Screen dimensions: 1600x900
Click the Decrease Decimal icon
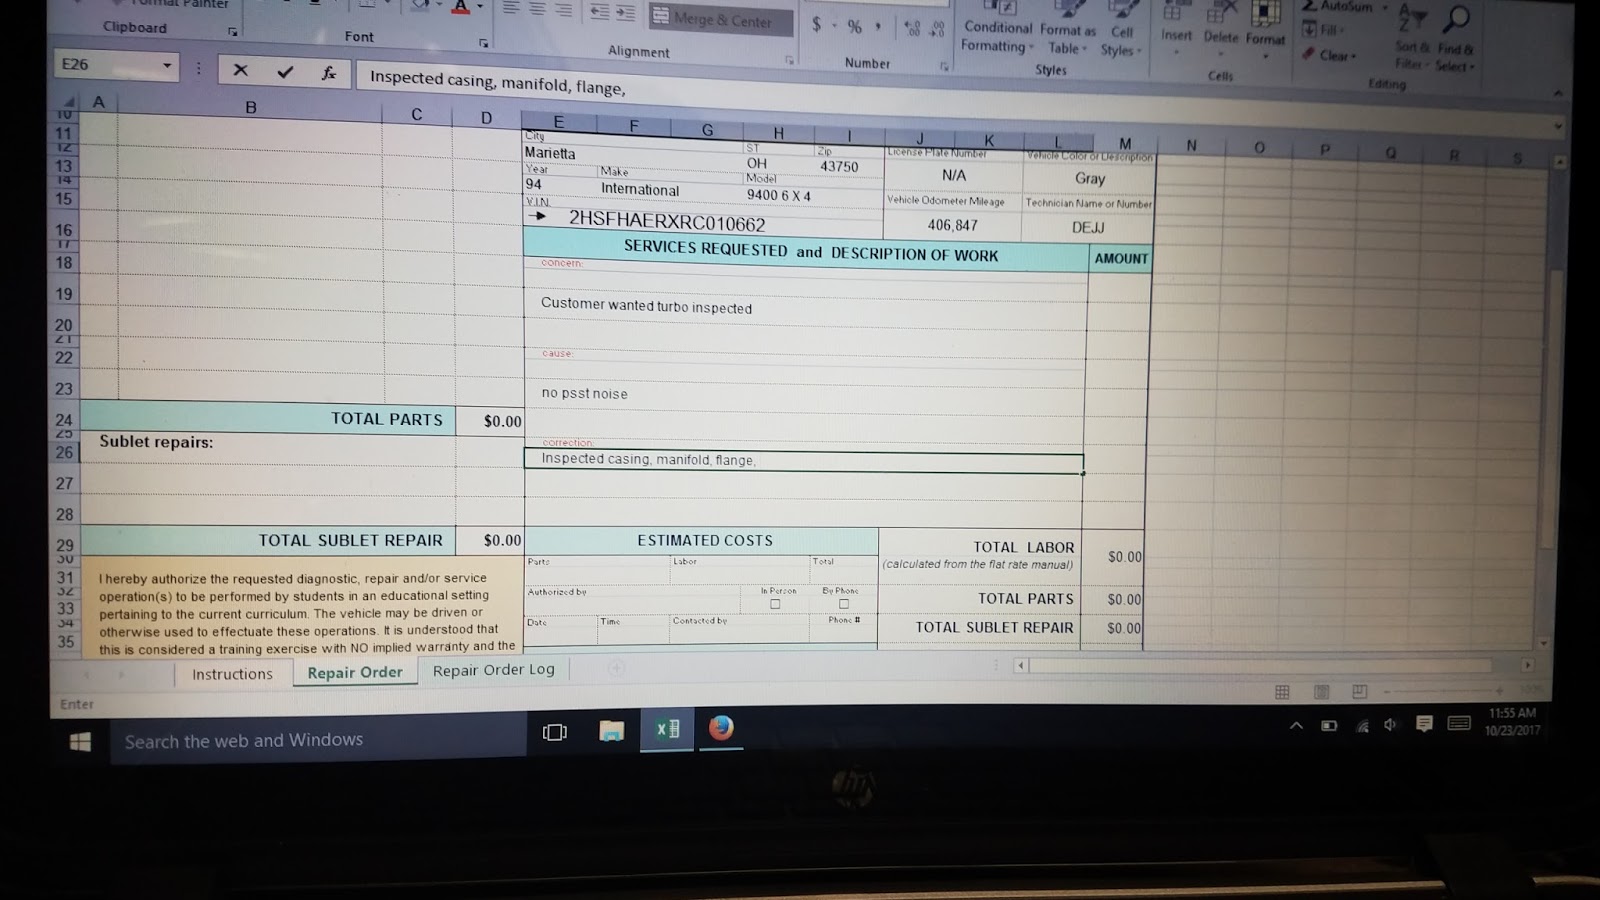[936, 30]
